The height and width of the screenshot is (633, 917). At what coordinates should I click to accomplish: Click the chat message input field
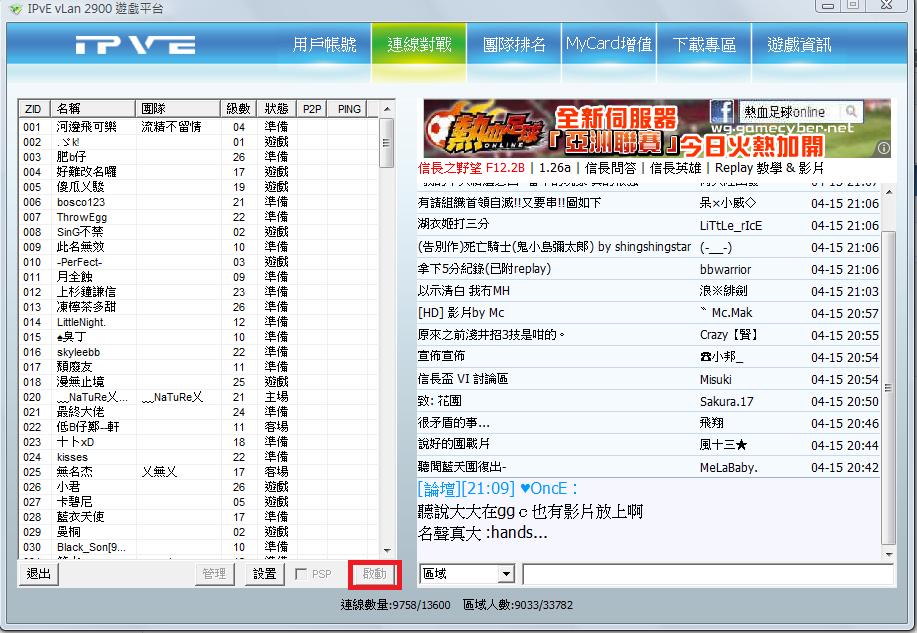click(707, 574)
